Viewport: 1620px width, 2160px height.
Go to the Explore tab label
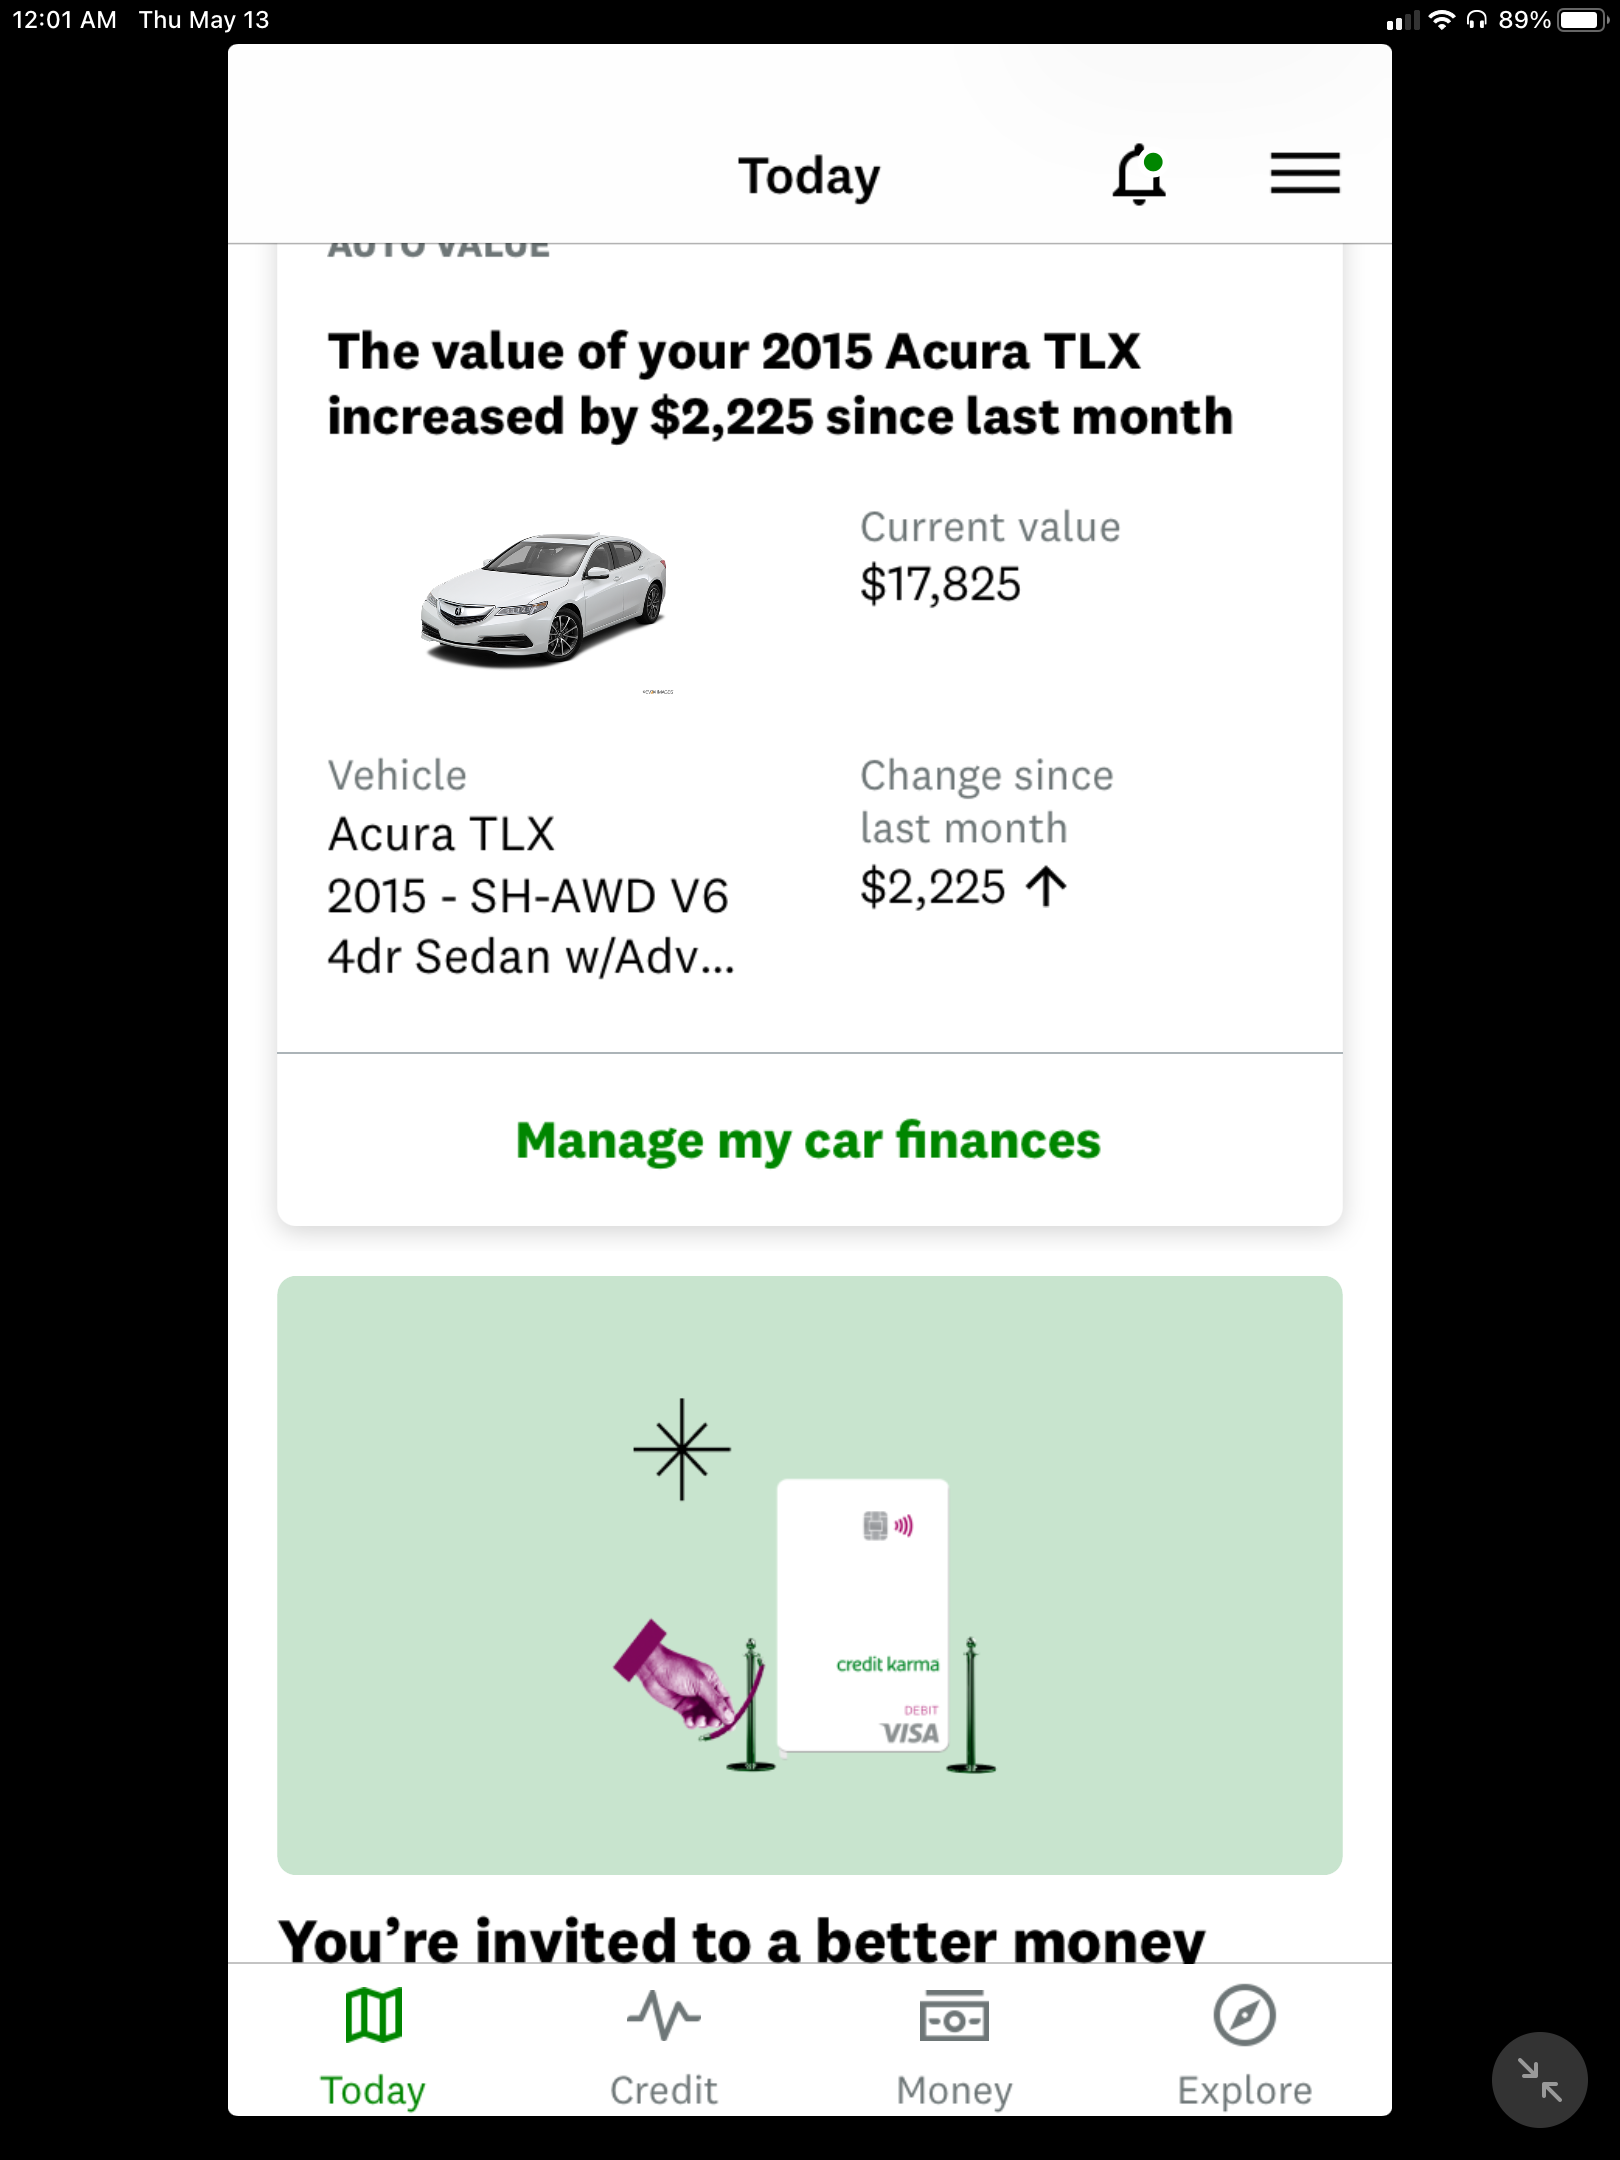click(1244, 2090)
